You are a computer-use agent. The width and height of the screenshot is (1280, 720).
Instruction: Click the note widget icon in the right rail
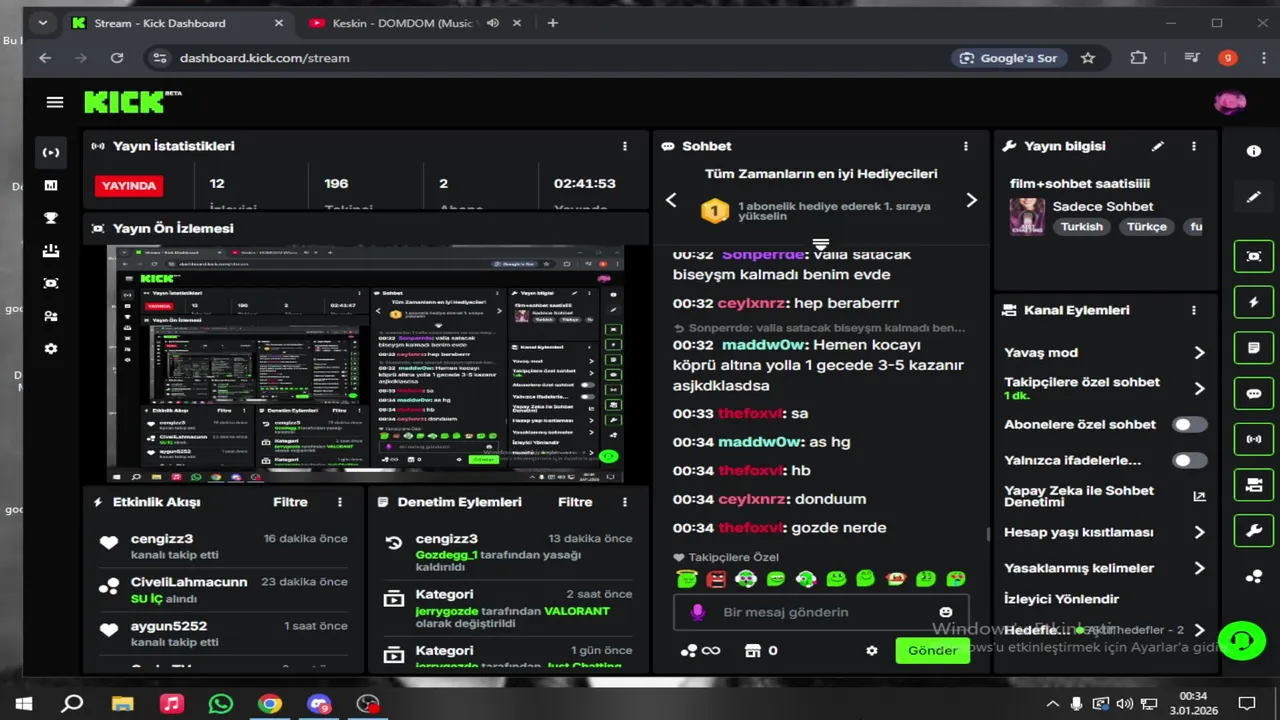[1254, 348]
